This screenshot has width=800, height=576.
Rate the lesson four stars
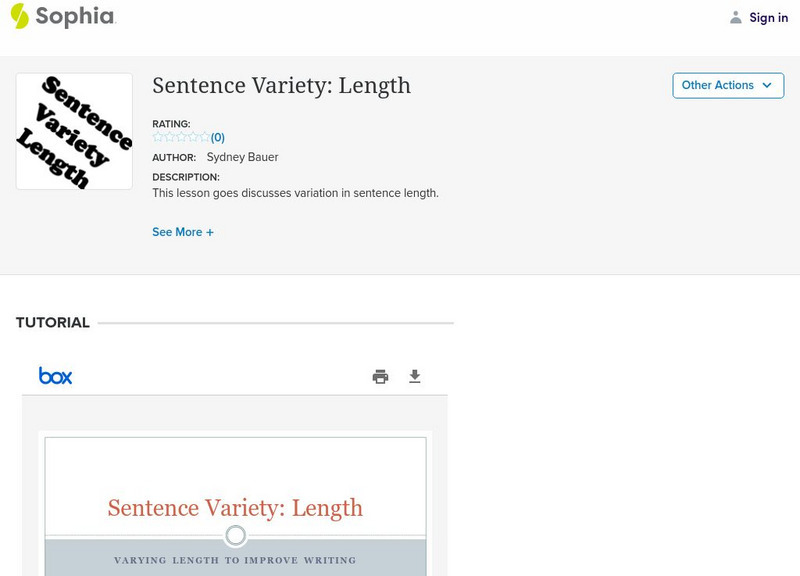pos(192,137)
